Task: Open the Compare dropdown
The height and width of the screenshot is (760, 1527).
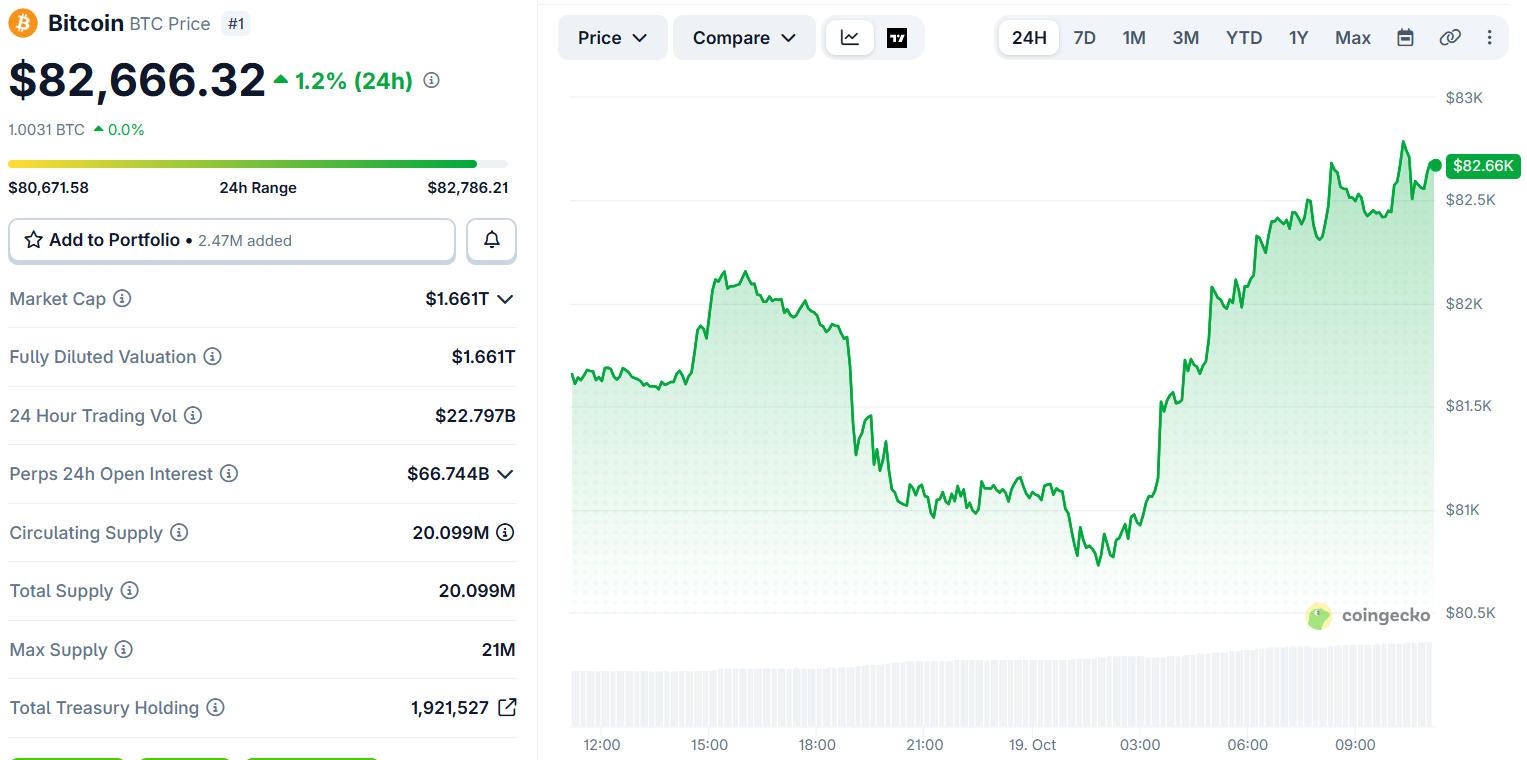Action: coord(744,38)
